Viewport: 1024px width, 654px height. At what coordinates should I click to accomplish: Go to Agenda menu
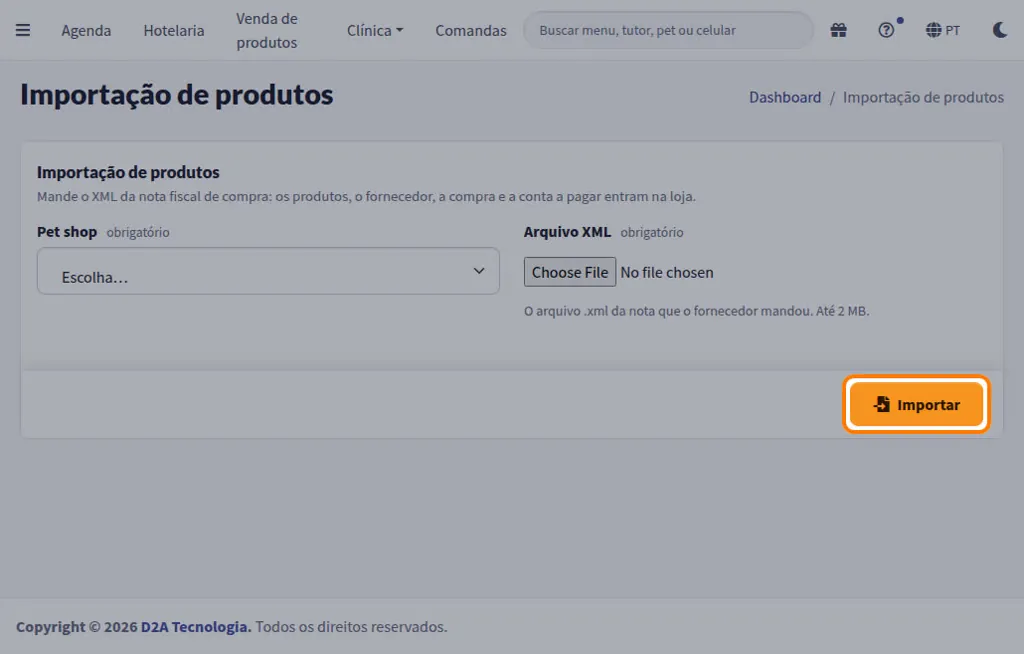coord(86,31)
